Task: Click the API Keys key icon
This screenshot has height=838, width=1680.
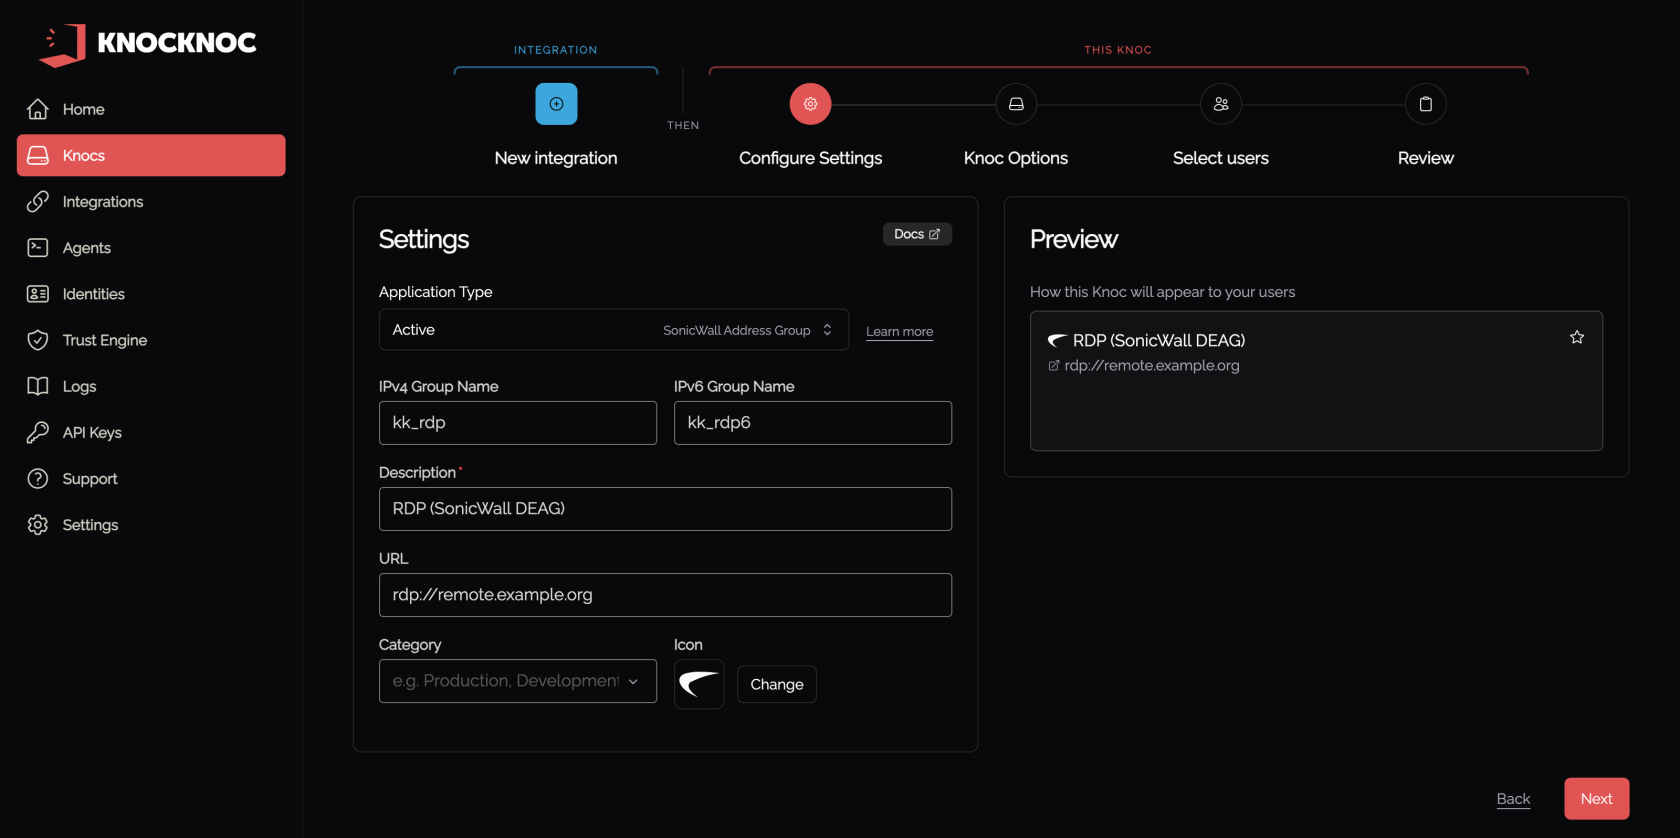Action: click(38, 433)
